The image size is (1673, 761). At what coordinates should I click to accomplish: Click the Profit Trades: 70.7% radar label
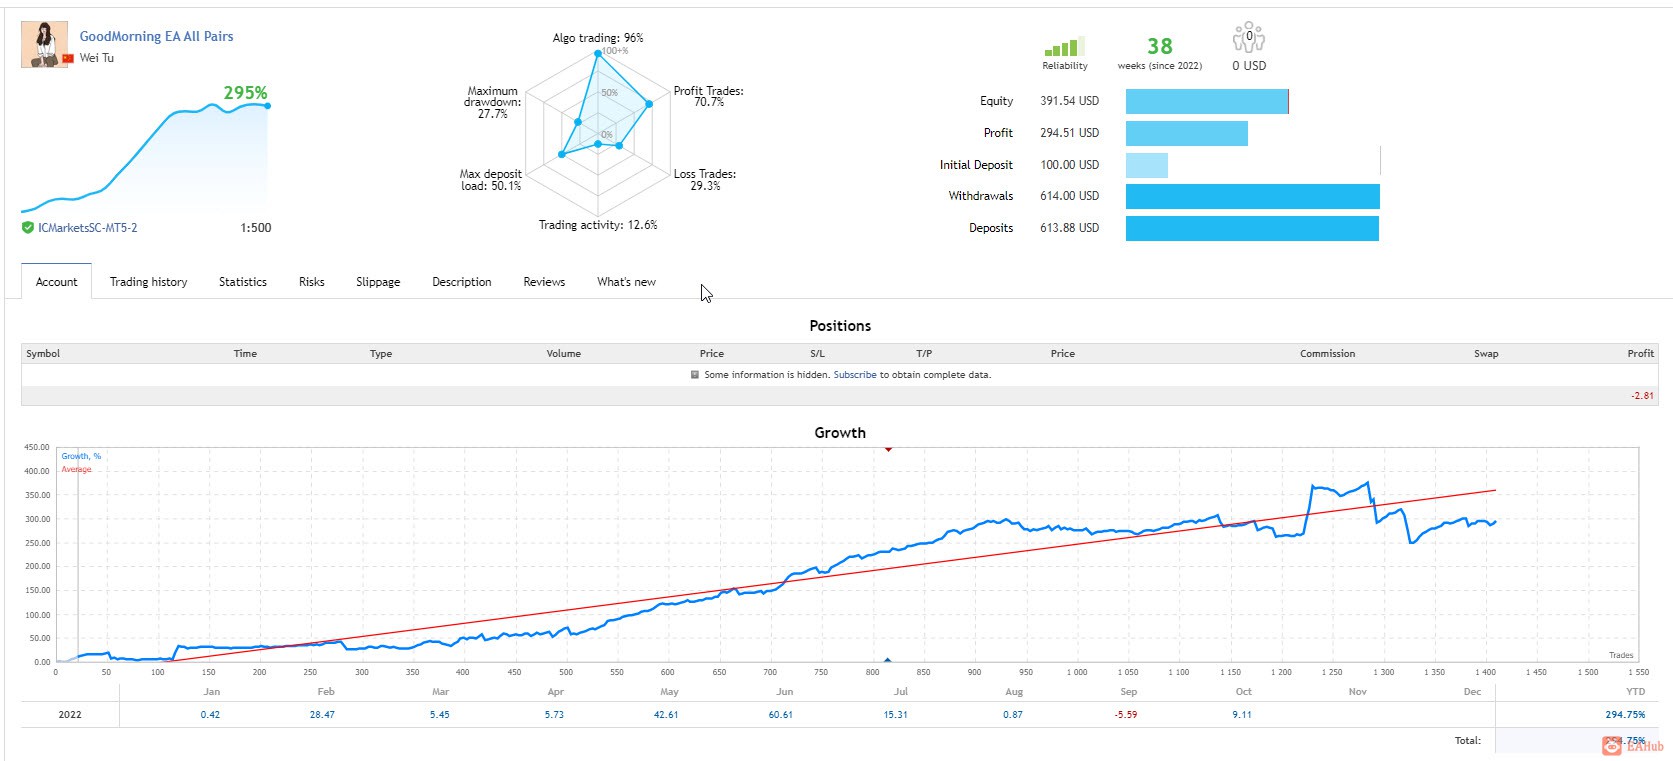(708, 96)
